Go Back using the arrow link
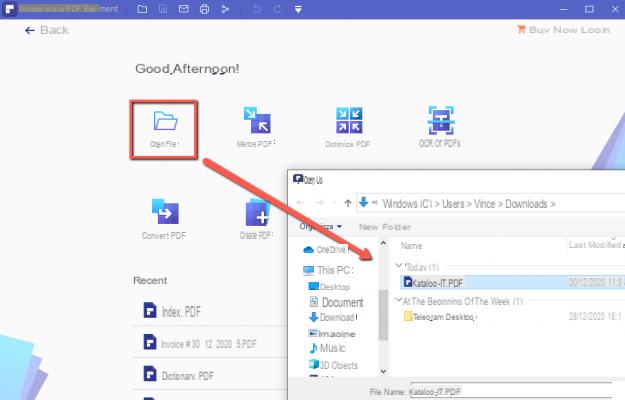This screenshot has height=400, width=625. (x=46, y=30)
